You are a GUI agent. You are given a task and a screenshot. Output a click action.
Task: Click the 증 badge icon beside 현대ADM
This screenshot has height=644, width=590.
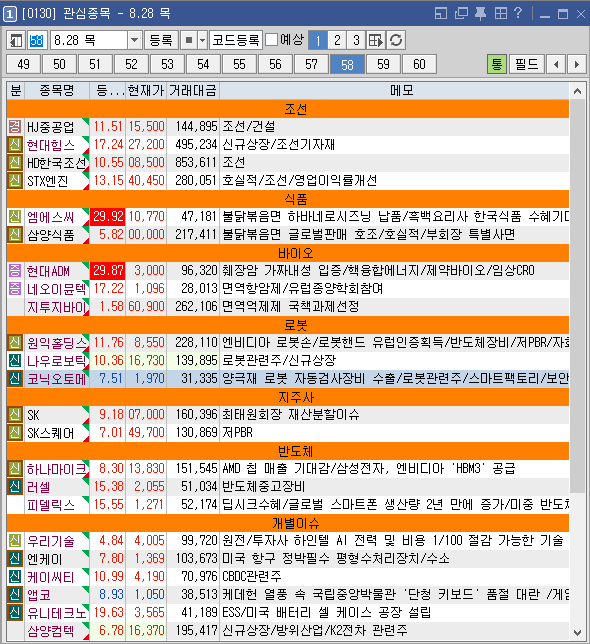point(15,271)
